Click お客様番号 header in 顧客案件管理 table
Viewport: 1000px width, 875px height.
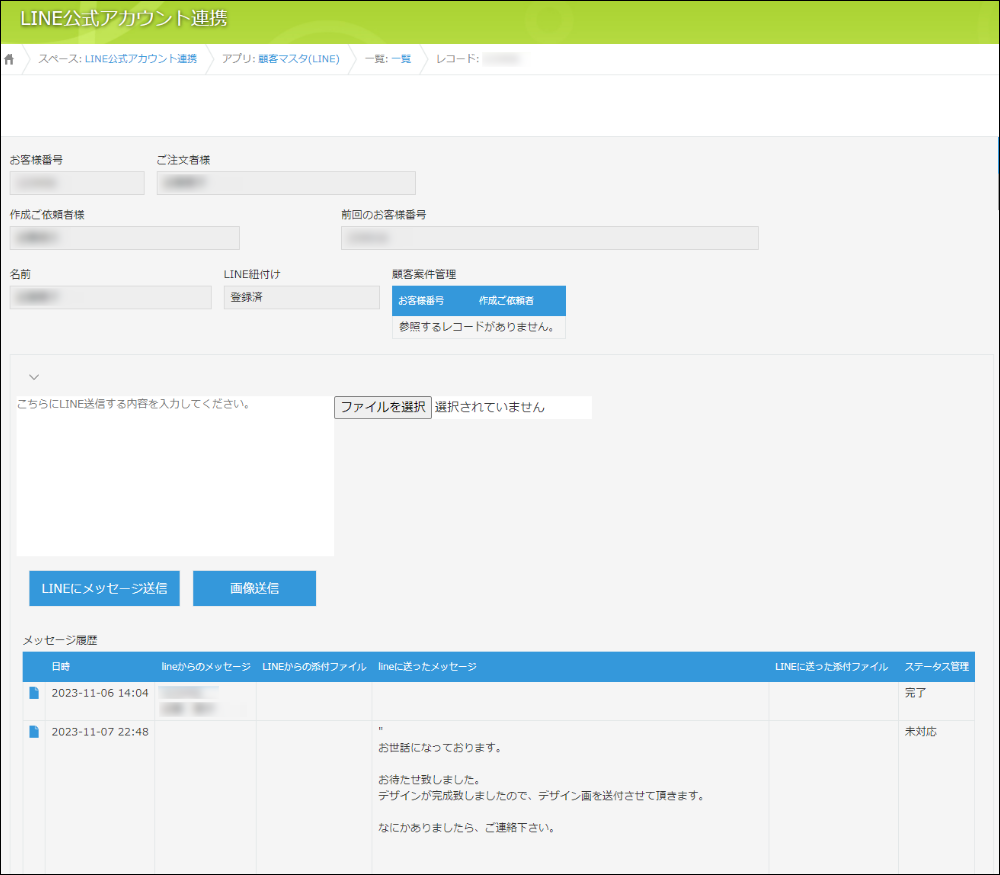(x=421, y=300)
